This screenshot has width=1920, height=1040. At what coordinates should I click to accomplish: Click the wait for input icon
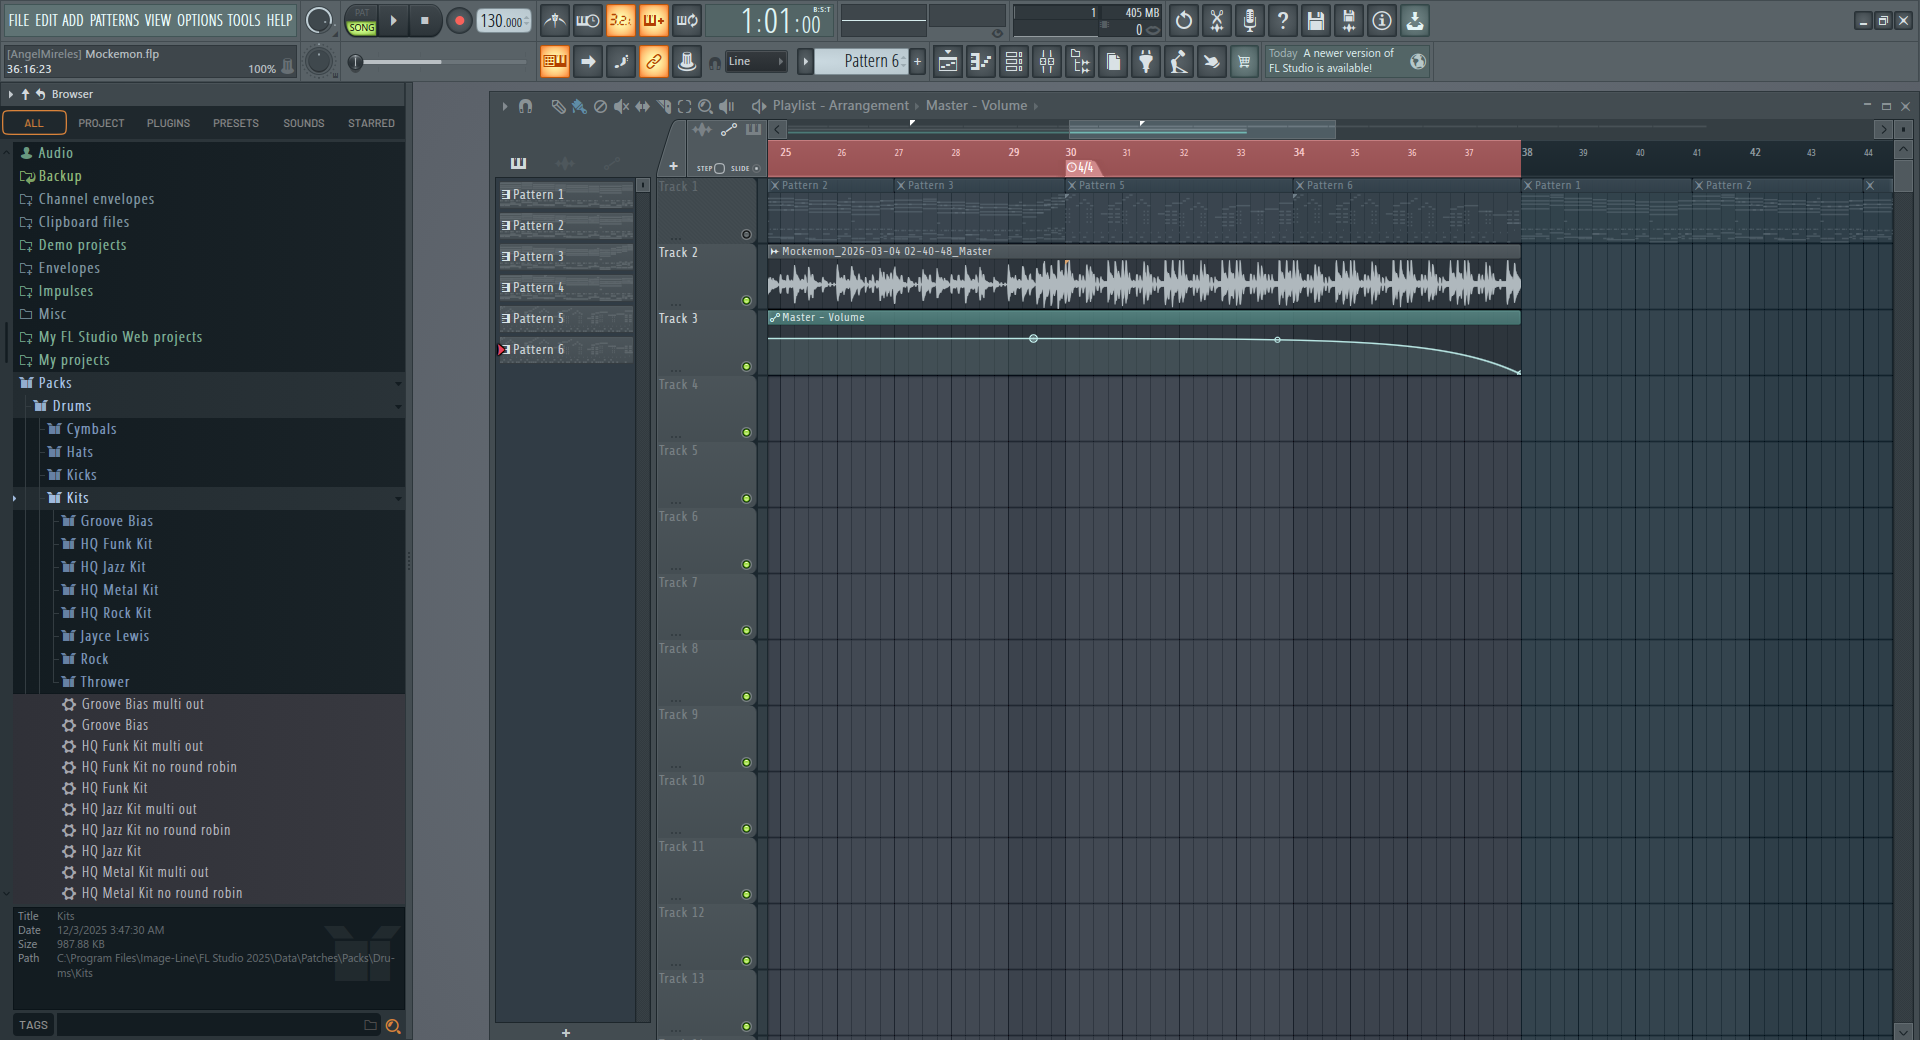pos(588,20)
